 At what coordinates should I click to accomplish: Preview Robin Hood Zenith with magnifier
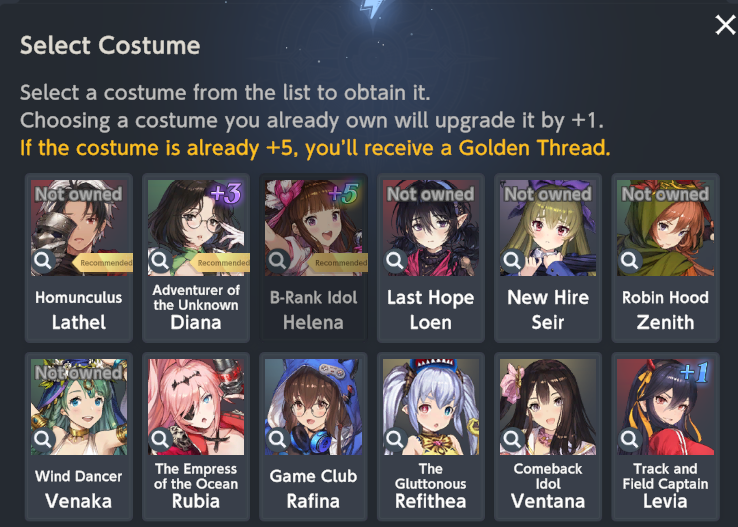point(630,260)
